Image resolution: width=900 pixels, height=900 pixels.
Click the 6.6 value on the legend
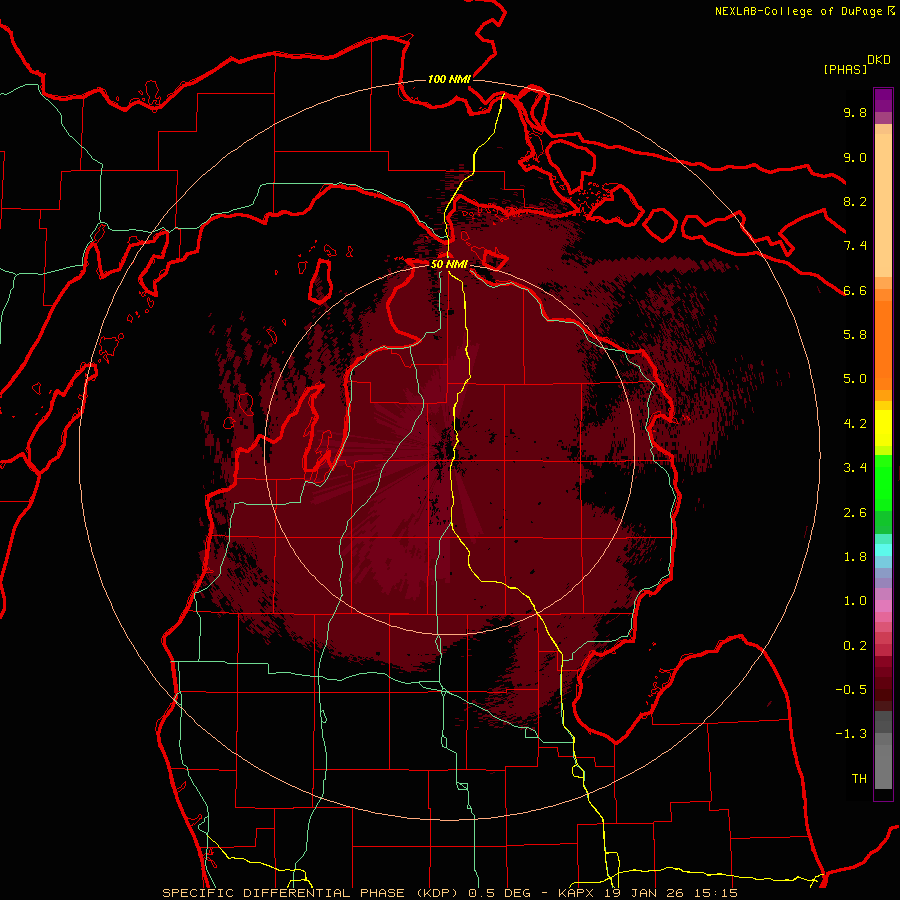coord(855,290)
